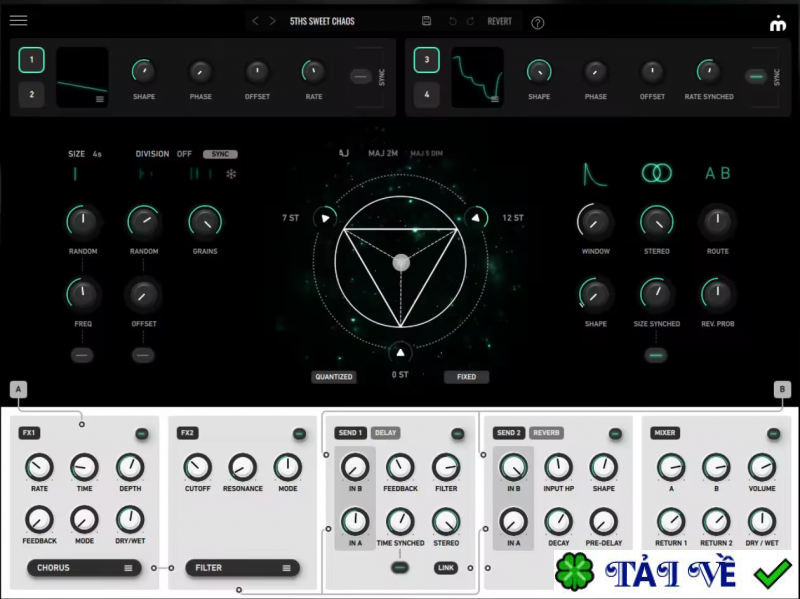Image resolution: width=800 pixels, height=599 pixels.
Task: Open the help question mark
Action: tap(537, 22)
